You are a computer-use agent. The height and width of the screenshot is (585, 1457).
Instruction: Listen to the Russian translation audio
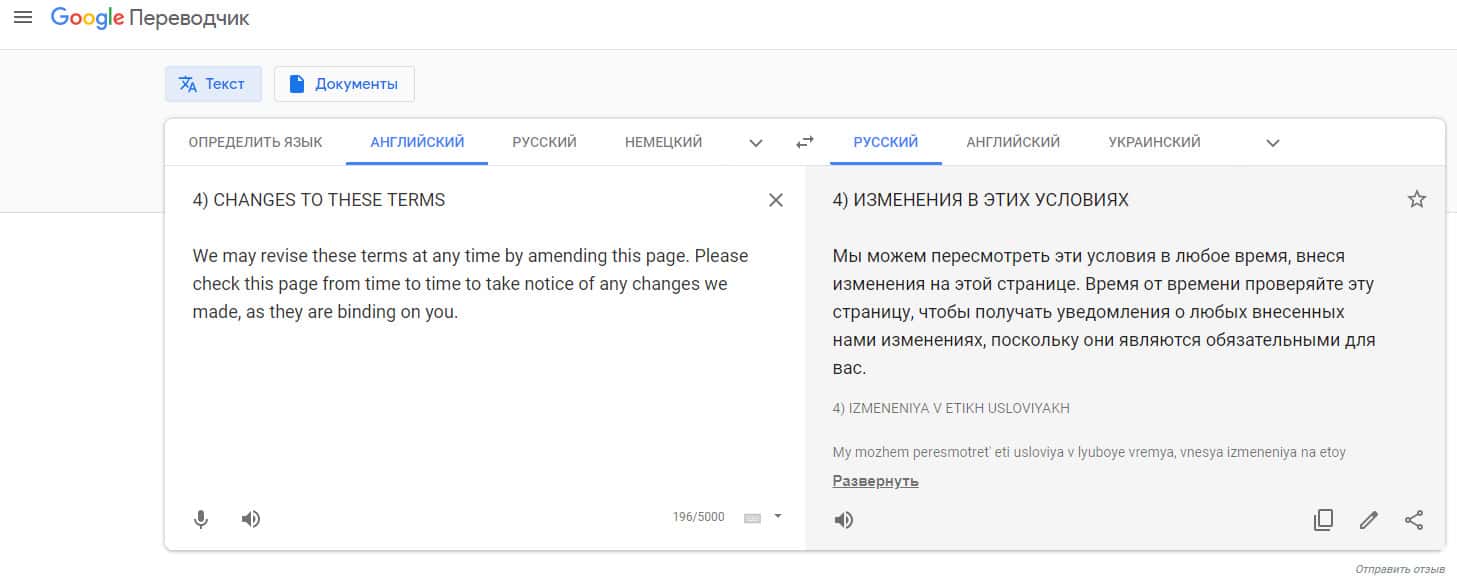[844, 520]
